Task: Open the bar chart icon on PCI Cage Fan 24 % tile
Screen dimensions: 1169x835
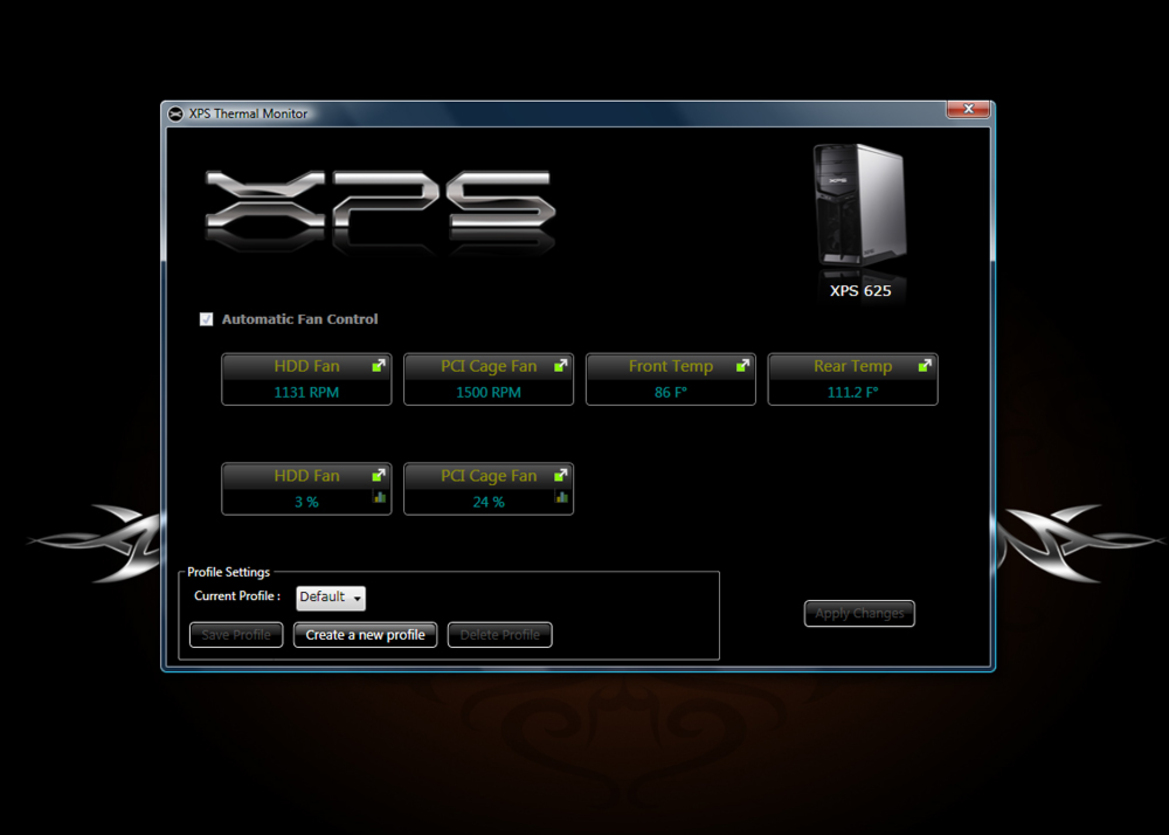Action: coord(561,497)
